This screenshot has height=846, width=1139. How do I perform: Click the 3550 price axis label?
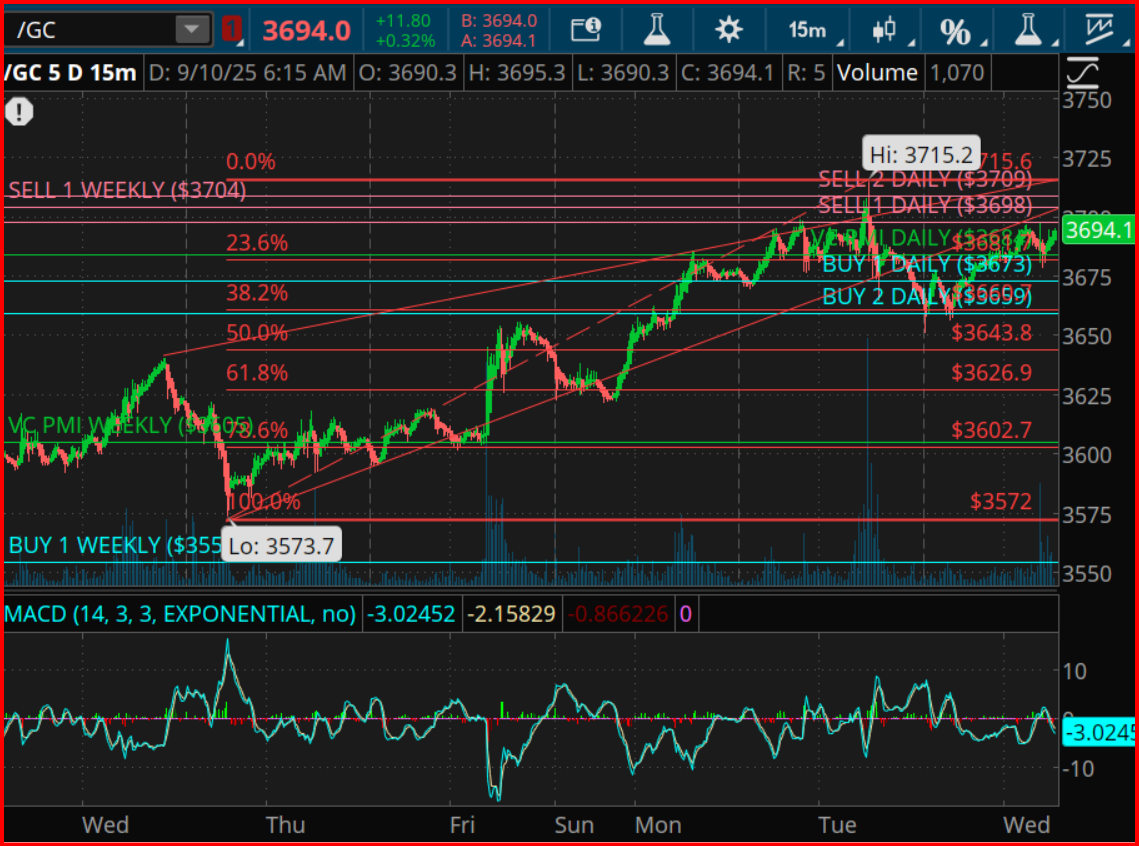1087,574
